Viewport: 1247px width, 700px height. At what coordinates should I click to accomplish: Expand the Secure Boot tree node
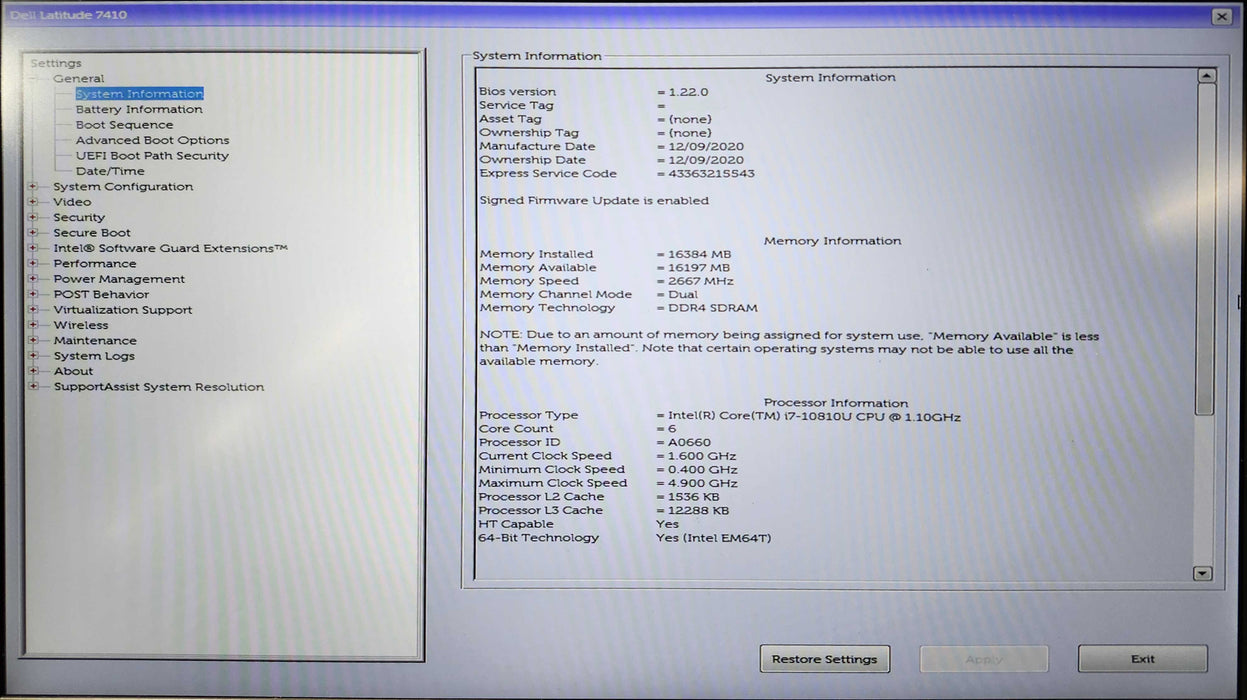[33, 233]
